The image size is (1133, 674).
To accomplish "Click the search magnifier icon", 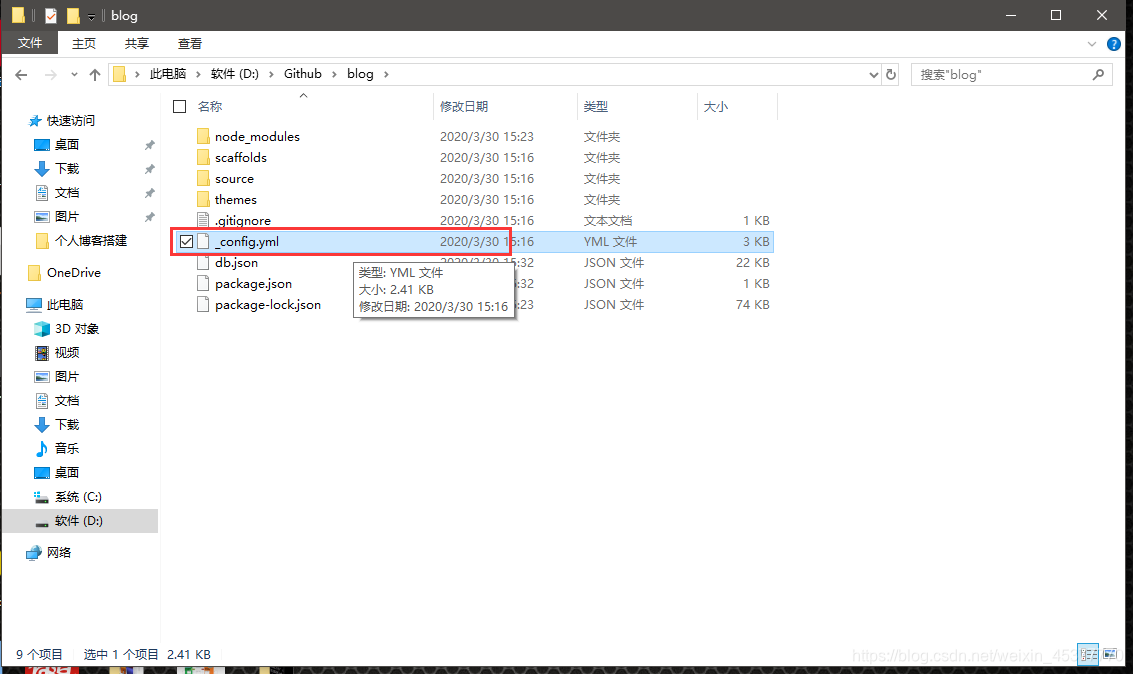I will [x=1098, y=74].
